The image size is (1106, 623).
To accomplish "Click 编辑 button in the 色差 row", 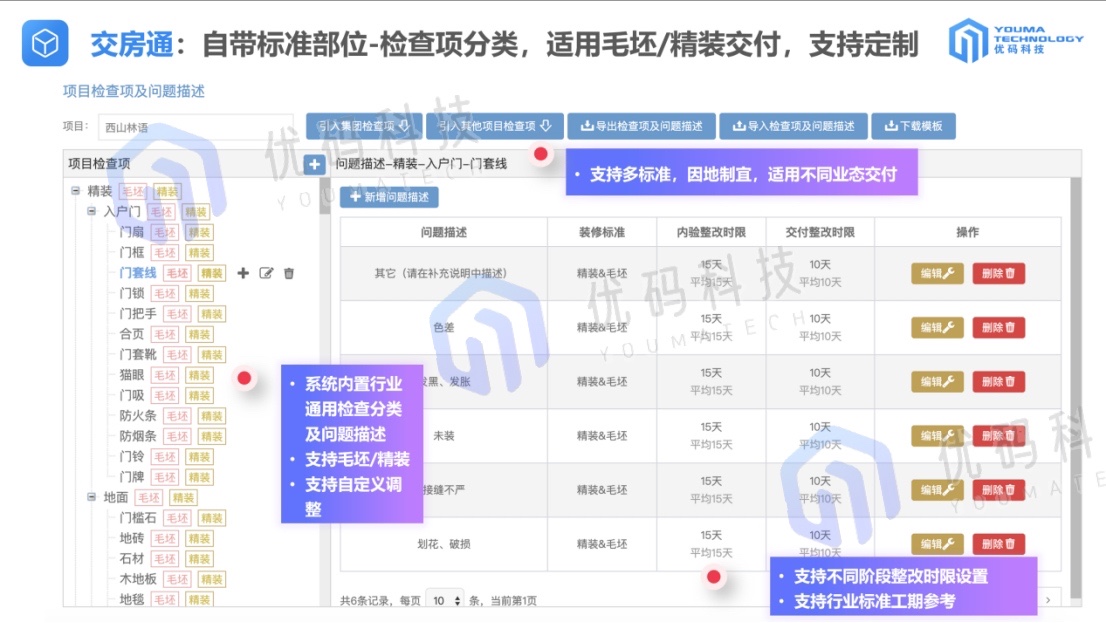I will pyautogui.click(x=937, y=327).
